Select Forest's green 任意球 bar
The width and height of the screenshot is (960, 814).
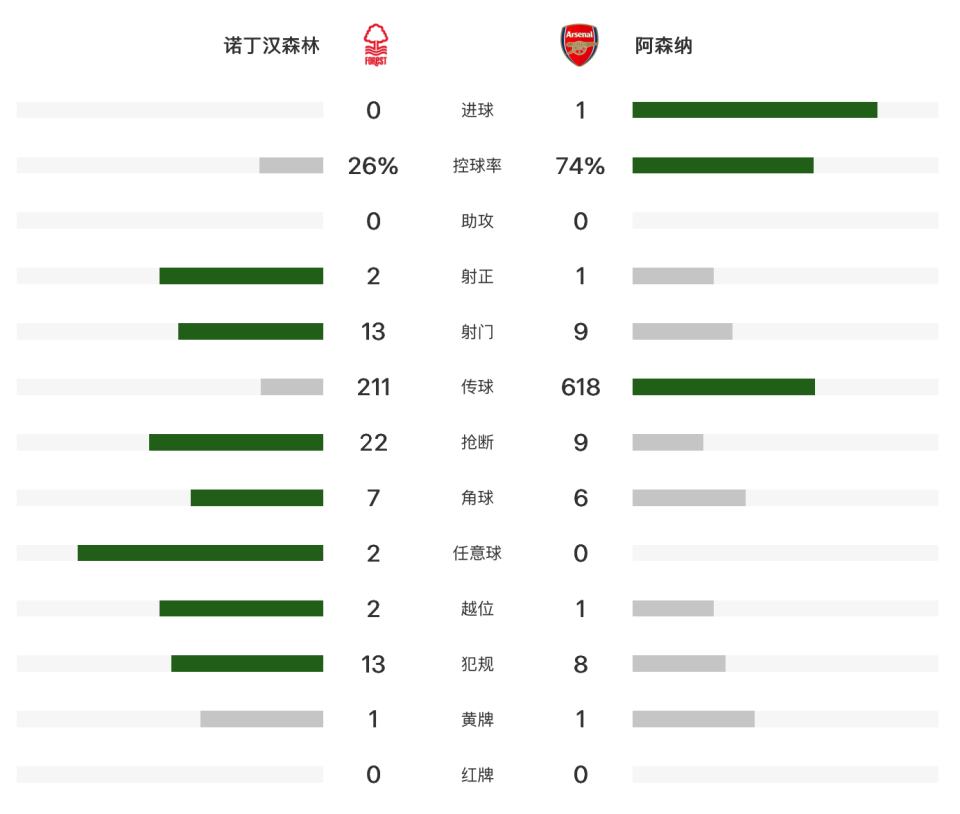(200, 553)
